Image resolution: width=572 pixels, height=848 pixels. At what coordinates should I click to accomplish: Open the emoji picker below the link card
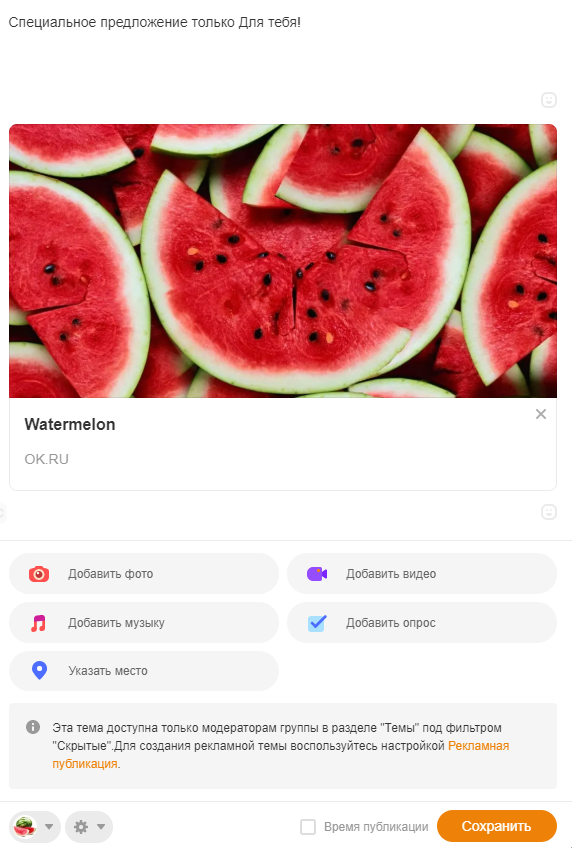pos(549,512)
